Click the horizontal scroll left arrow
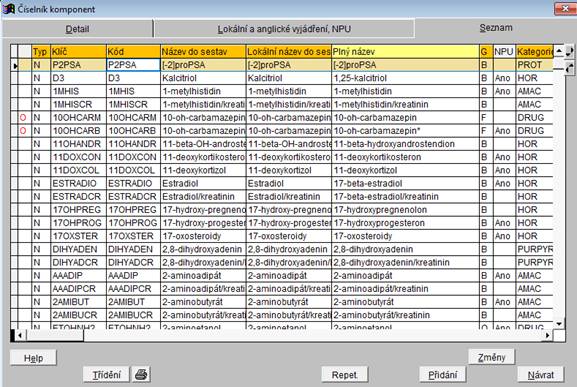The width and height of the screenshot is (577, 387). pyautogui.click(x=20, y=335)
